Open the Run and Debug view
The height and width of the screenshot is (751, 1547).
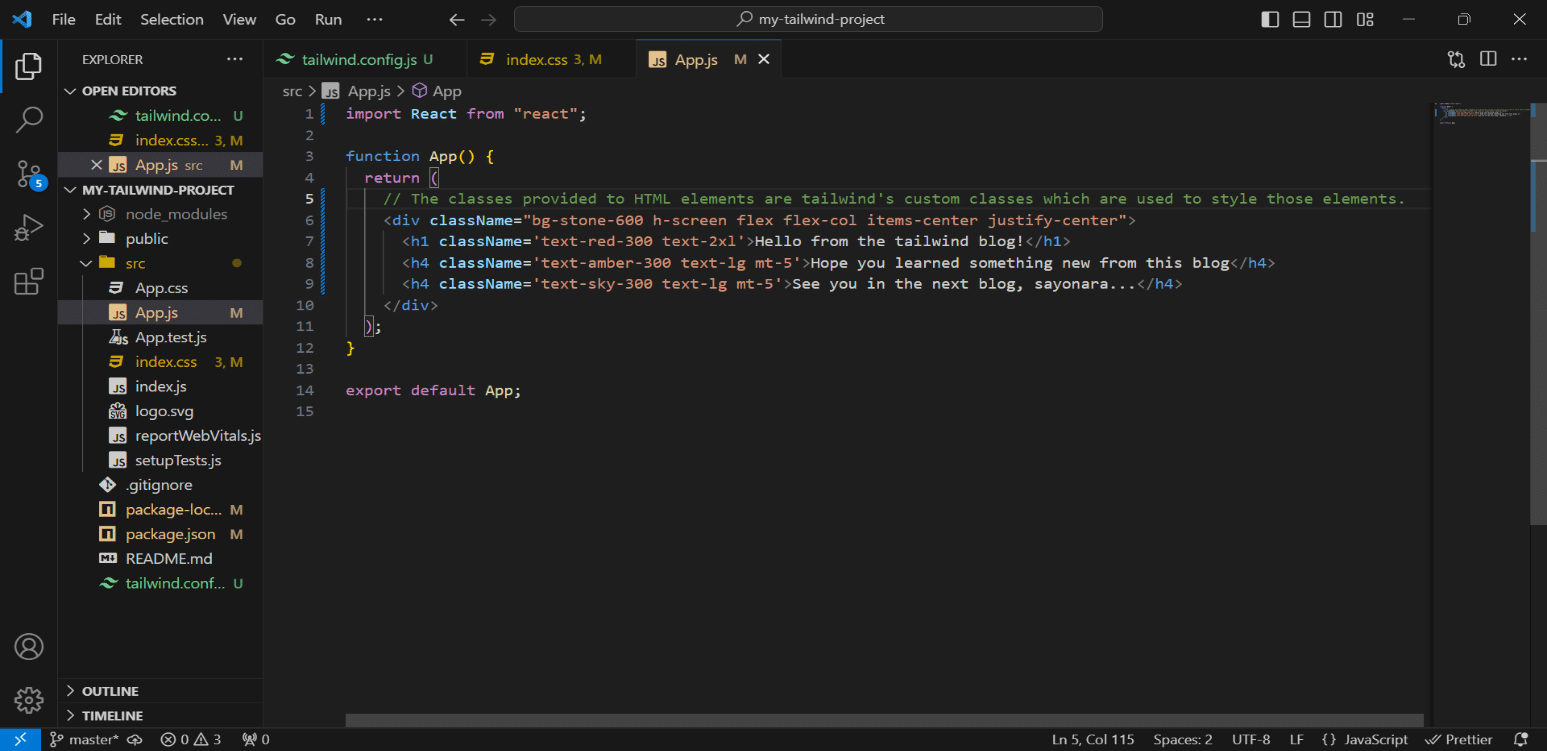point(29,229)
